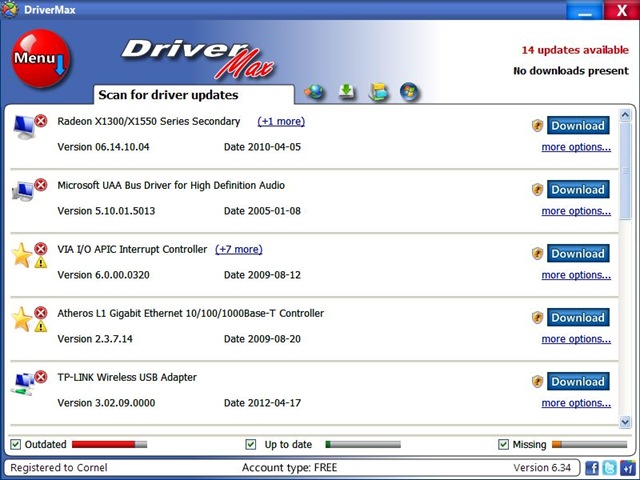Screen dimensions: 640x480
Task: Click shield icon beside TP-LINK Download
Action: tap(538, 382)
